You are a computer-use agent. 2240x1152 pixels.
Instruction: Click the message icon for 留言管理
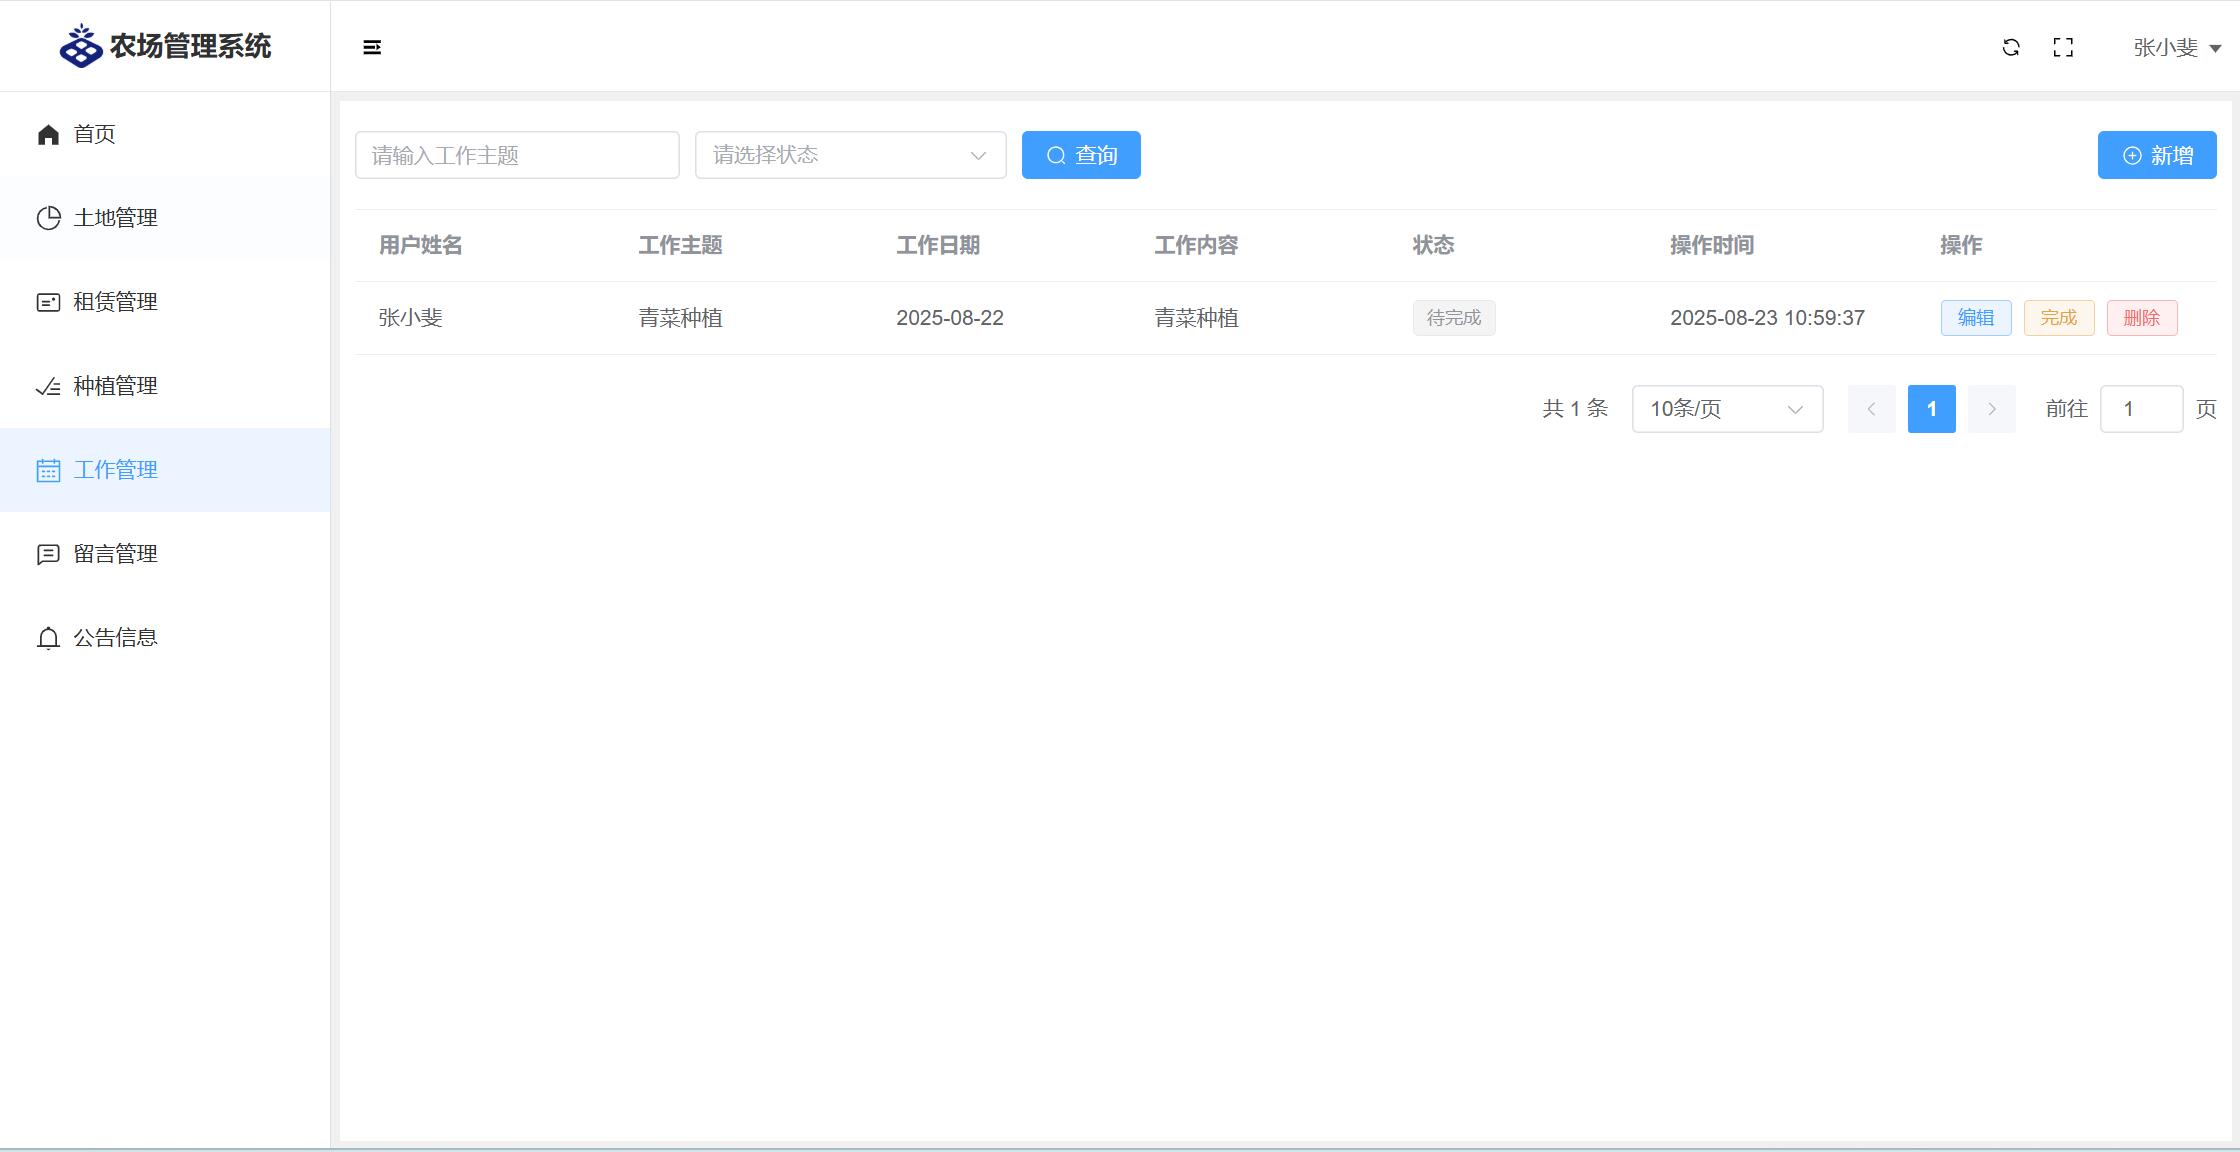click(48, 554)
